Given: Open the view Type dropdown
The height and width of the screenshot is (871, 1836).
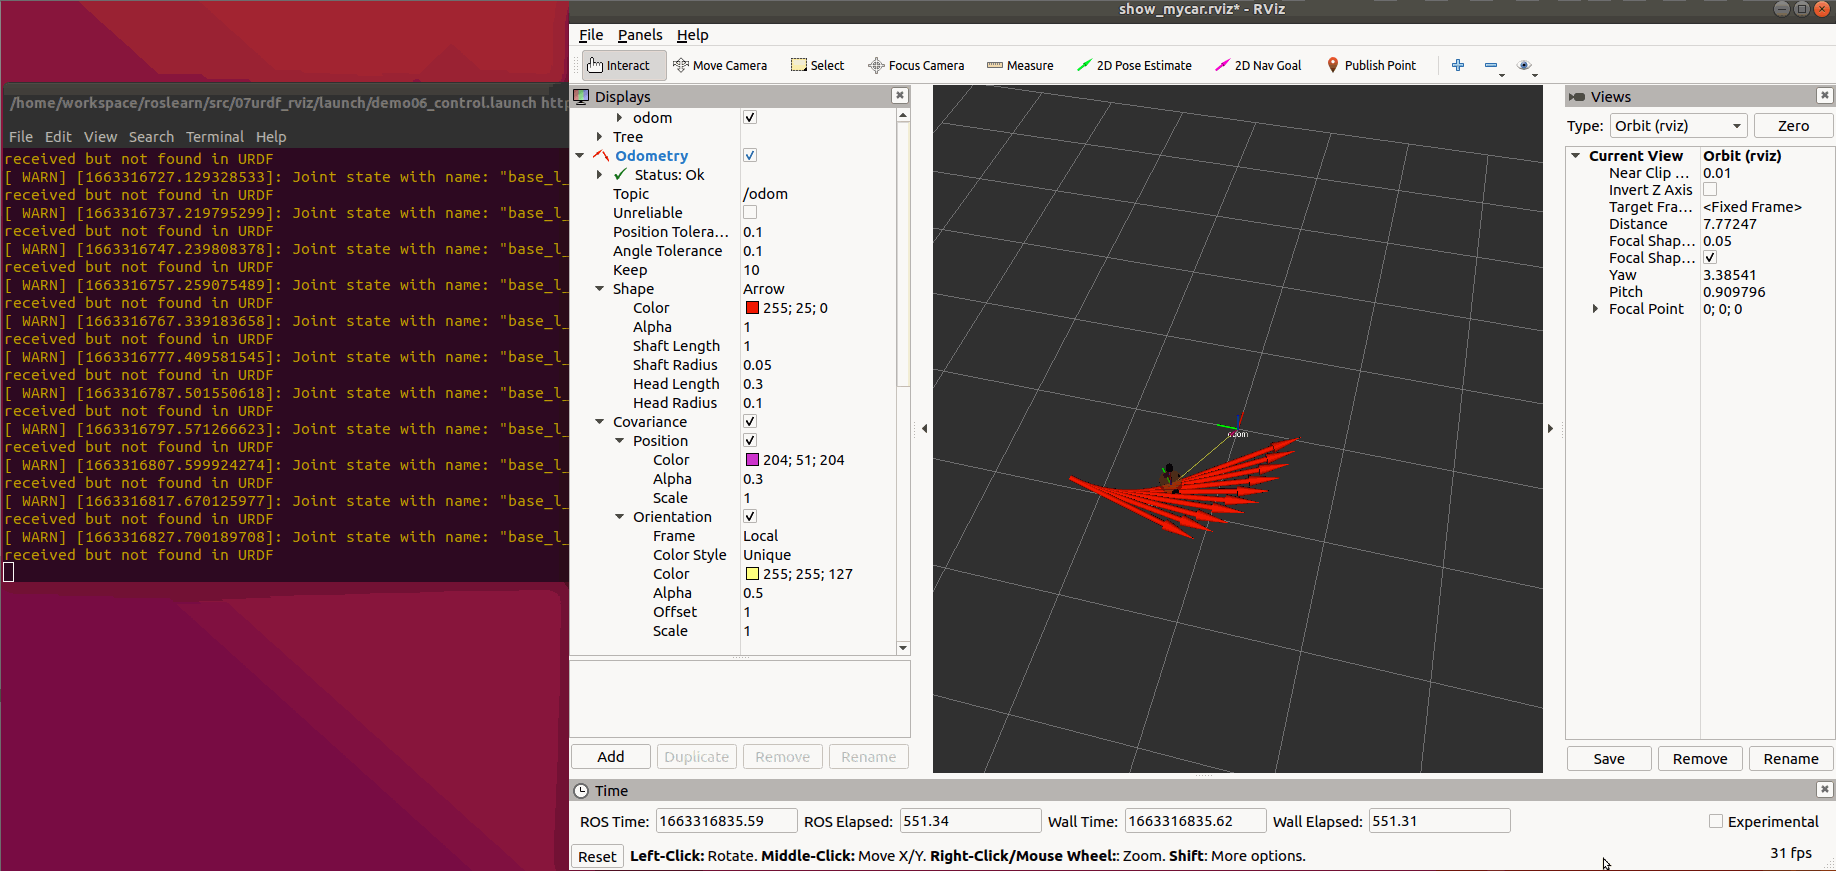Looking at the screenshot, I should point(1678,126).
